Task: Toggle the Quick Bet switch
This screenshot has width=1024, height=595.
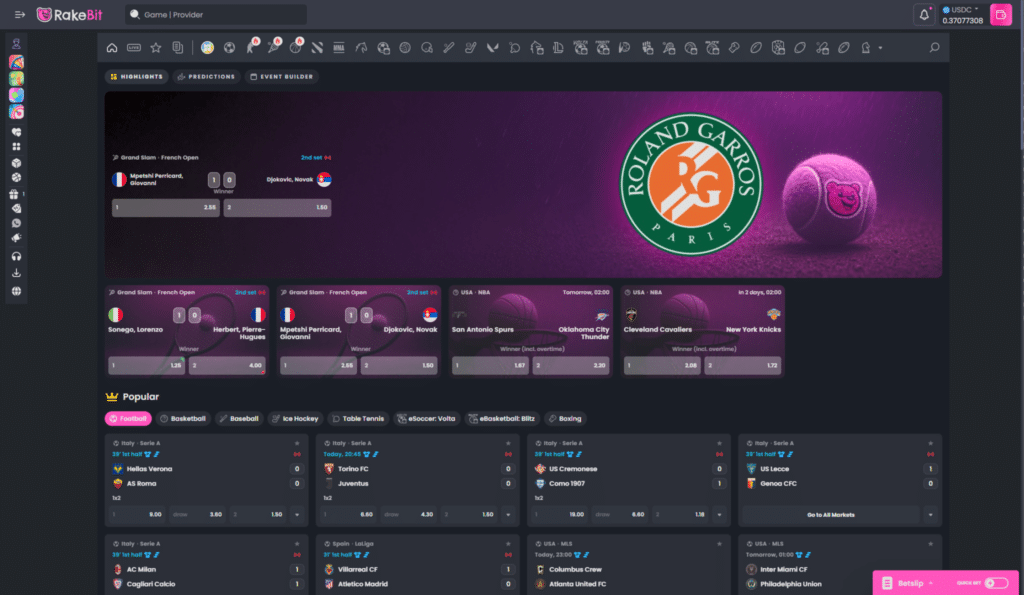Action: point(996,583)
